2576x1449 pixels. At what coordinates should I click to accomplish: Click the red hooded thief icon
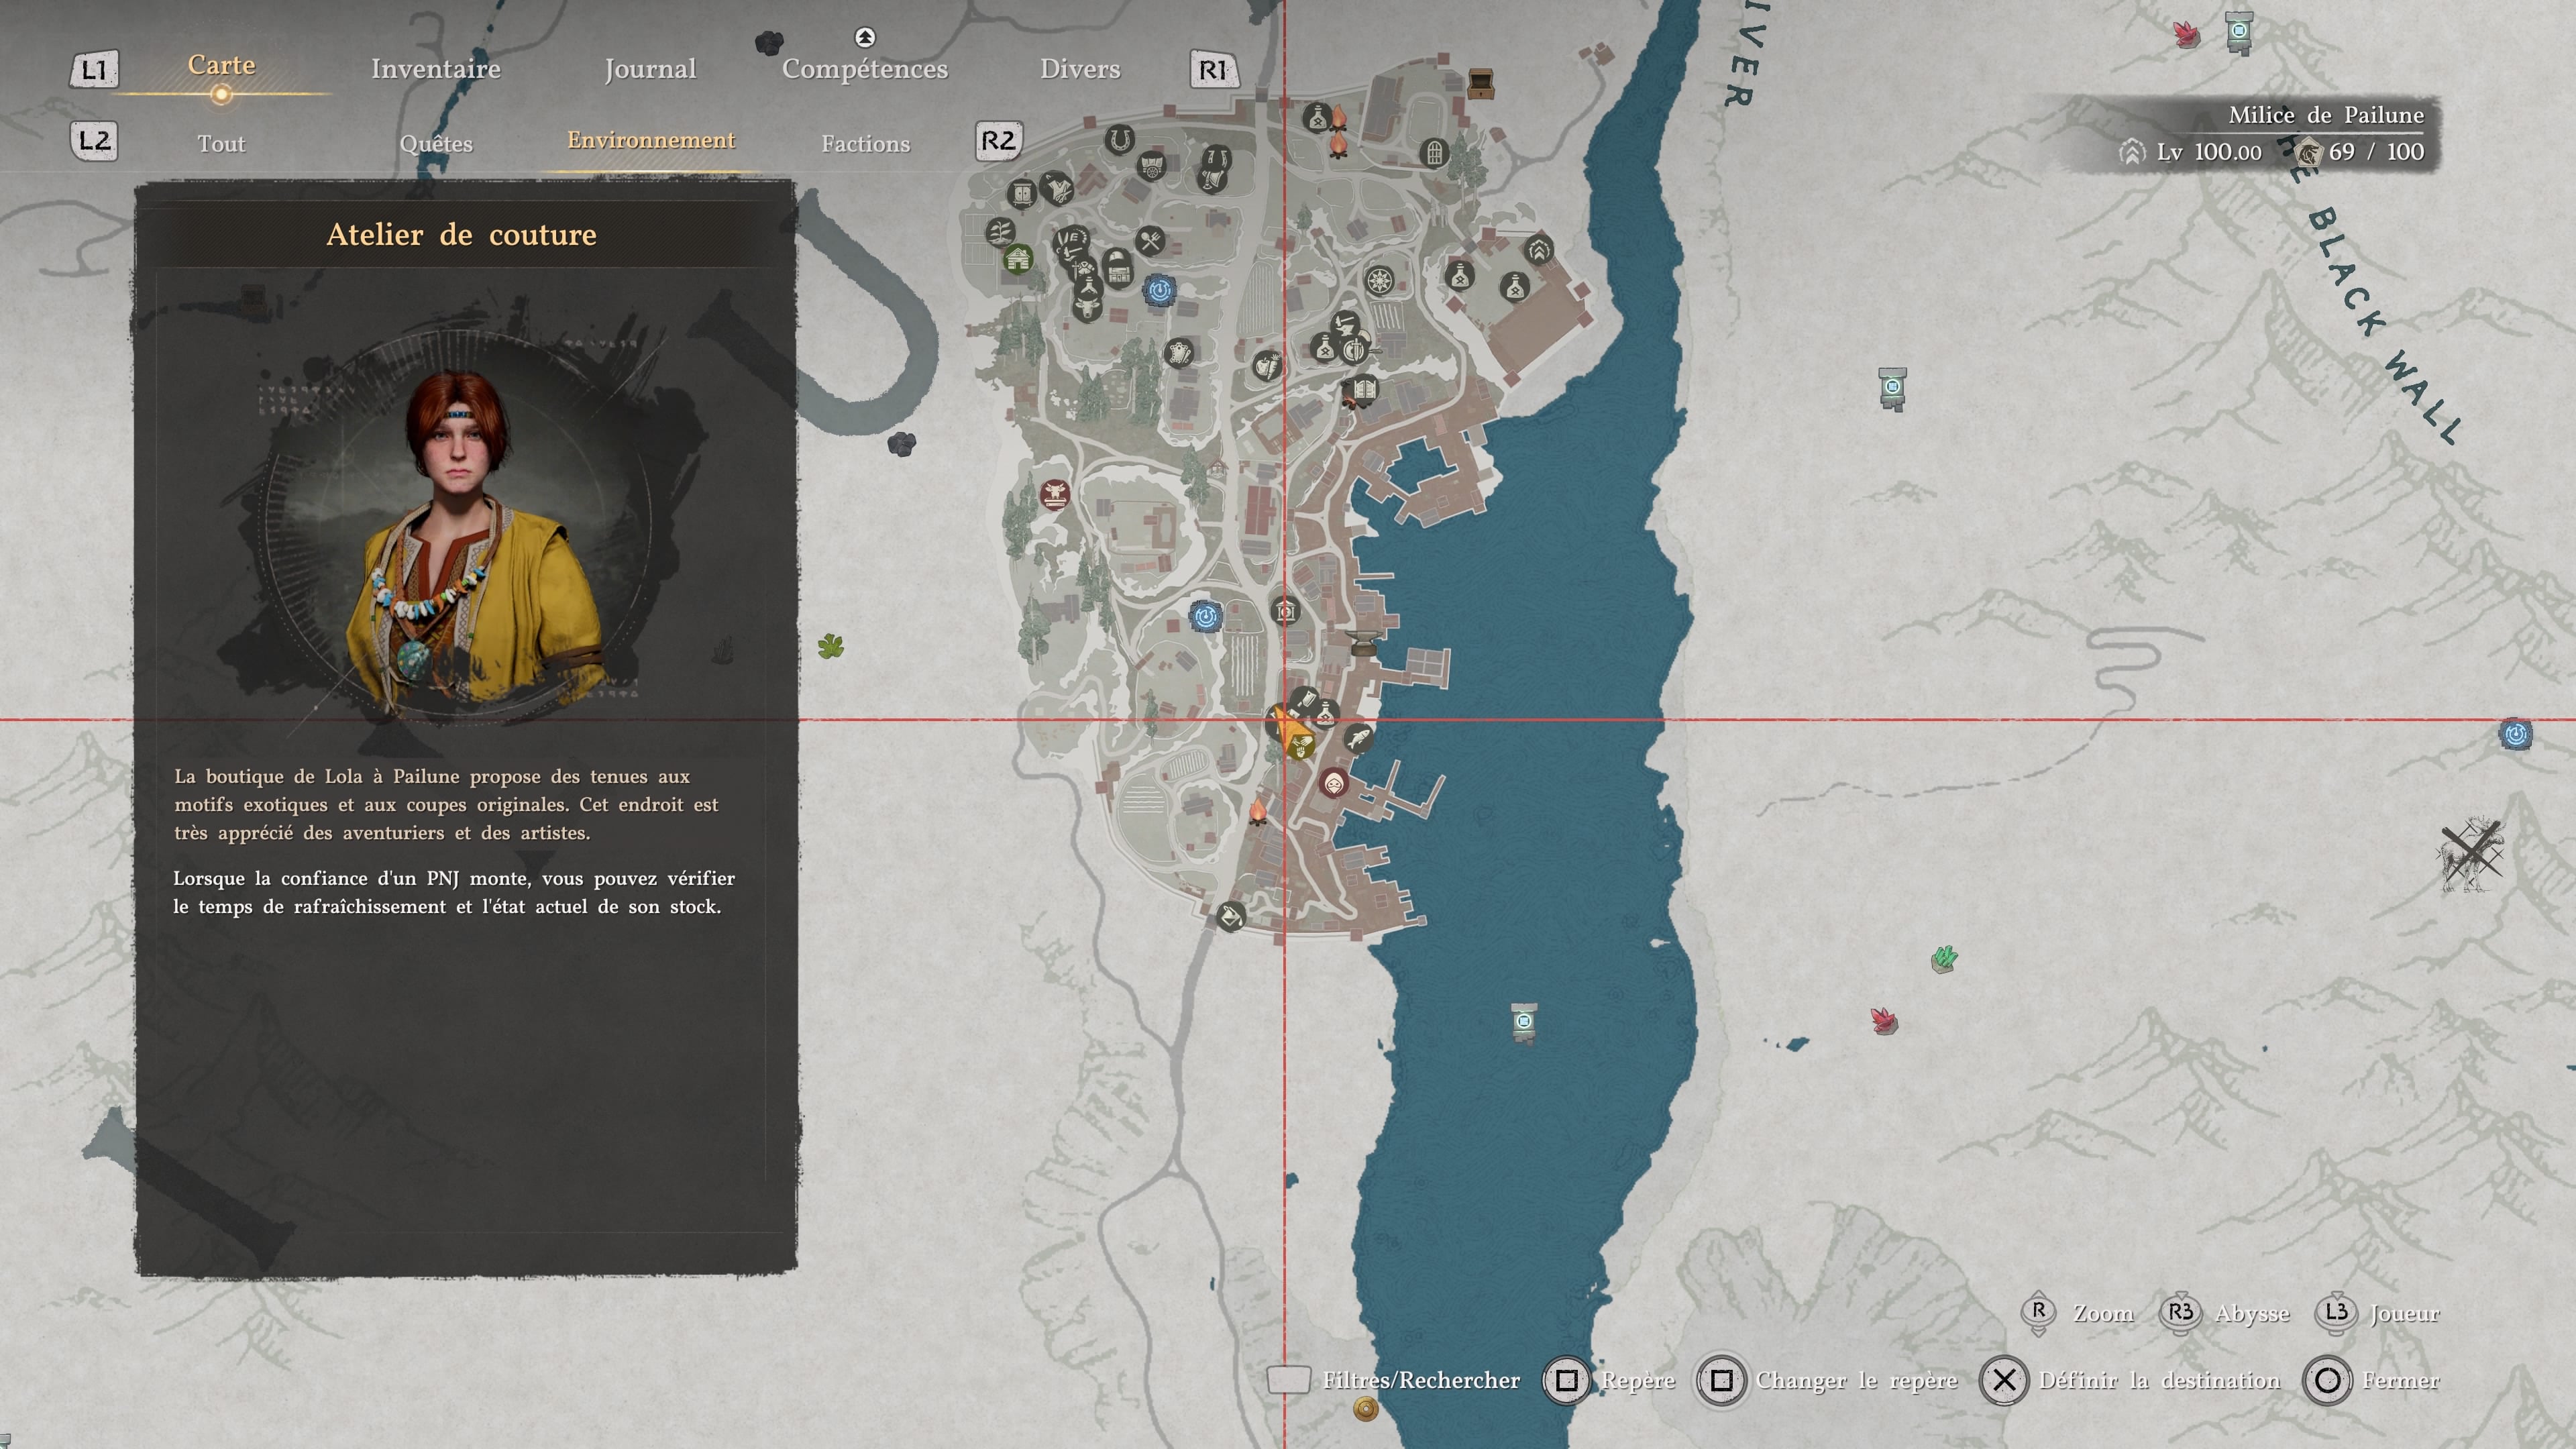(1334, 783)
